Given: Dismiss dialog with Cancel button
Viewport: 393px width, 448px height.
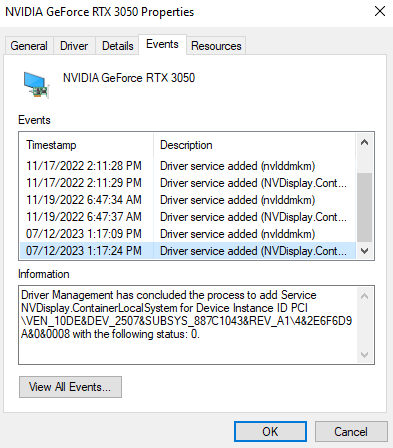Looking at the screenshot, I should tap(351, 432).
